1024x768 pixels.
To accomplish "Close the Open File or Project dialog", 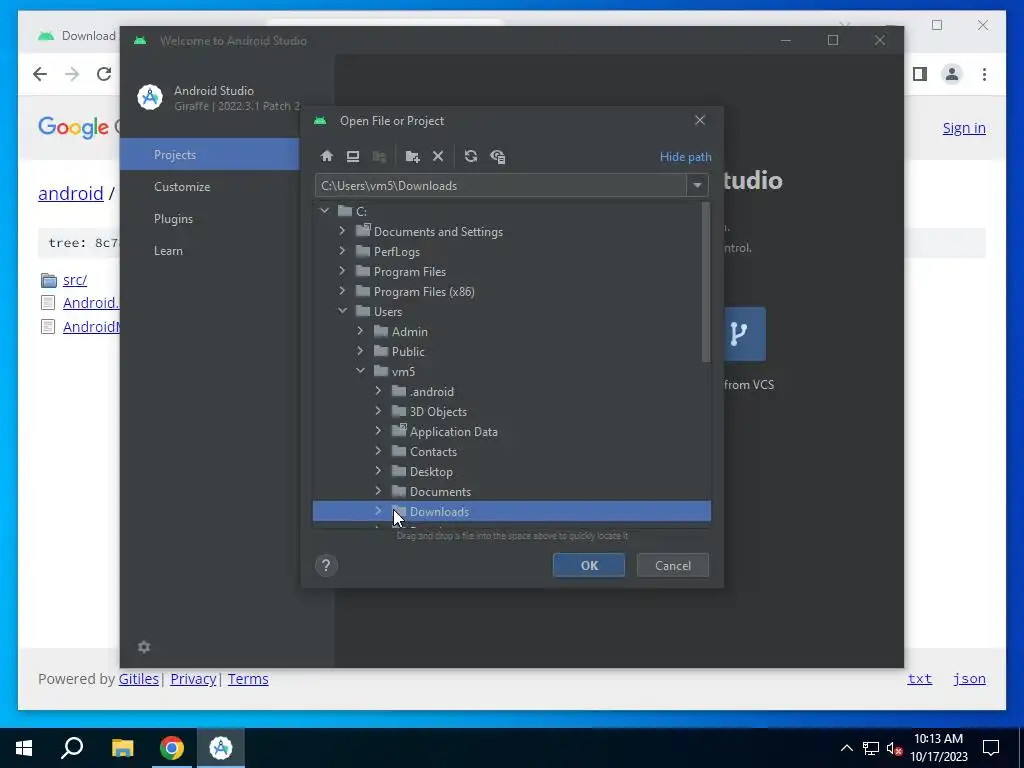I will coord(700,120).
